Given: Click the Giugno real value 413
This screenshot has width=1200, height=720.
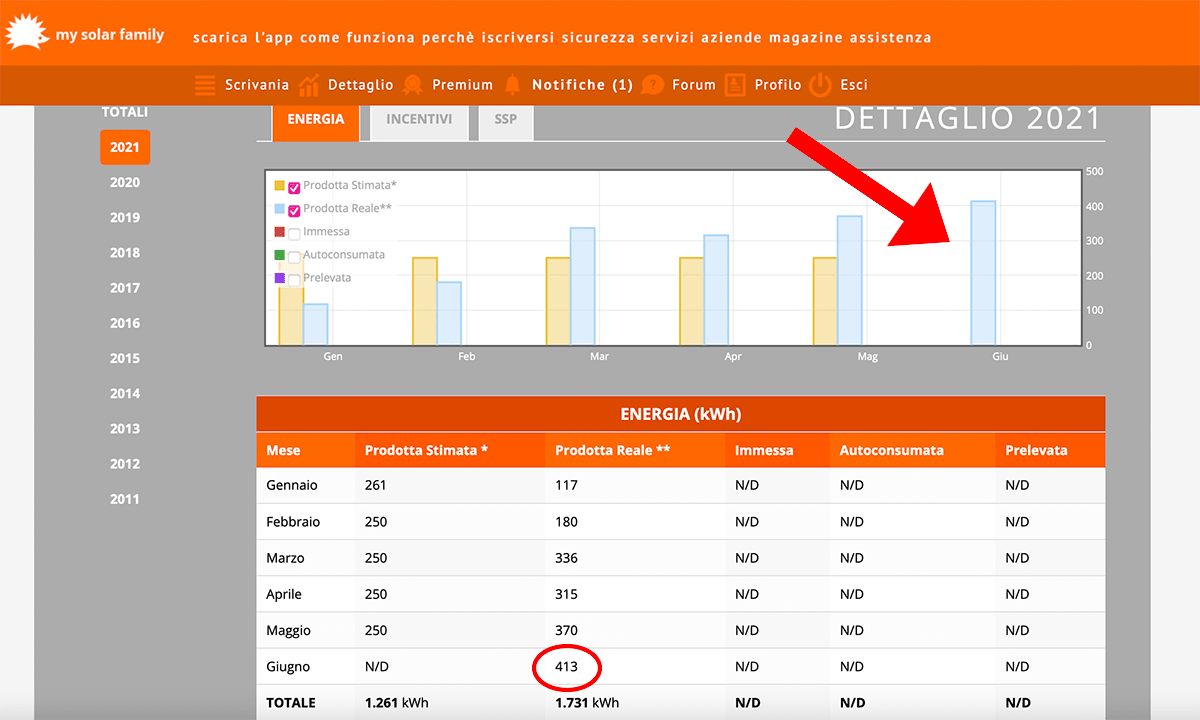Looking at the screenshot, I should click(x=566, y=666).
